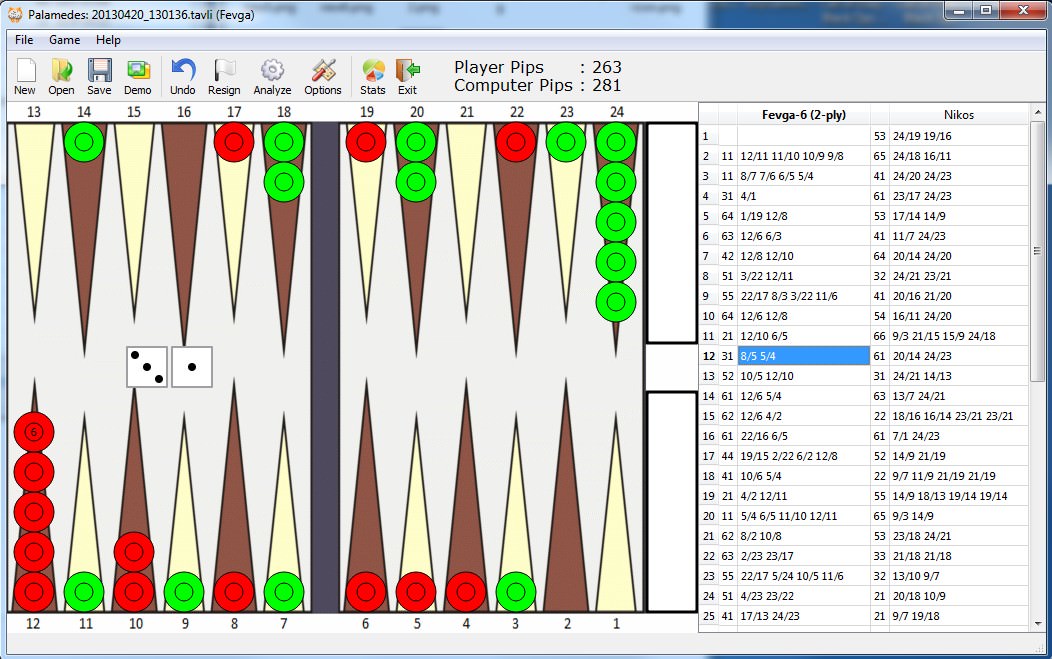The width and height of the screenshot is (1052, 659).
Task: Select highlighted move 8/5 5/4 in row 12
Action: (803, 356)
